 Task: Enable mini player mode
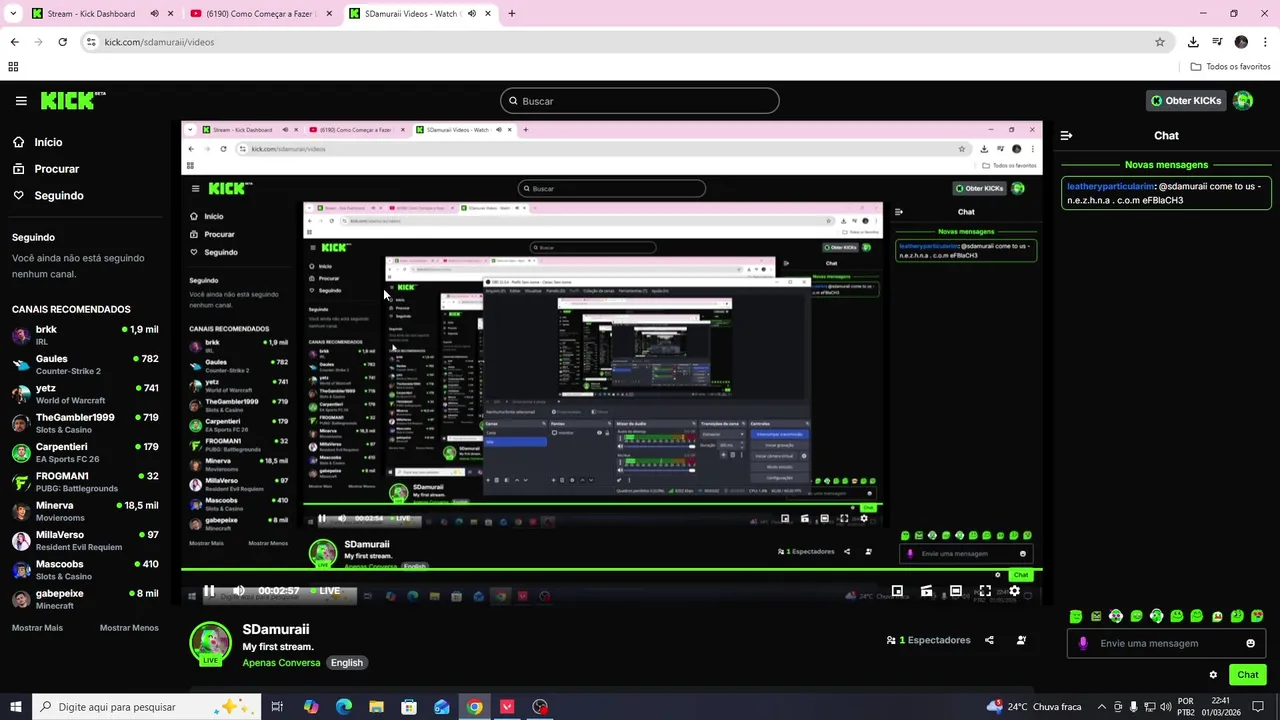(898, 591)
